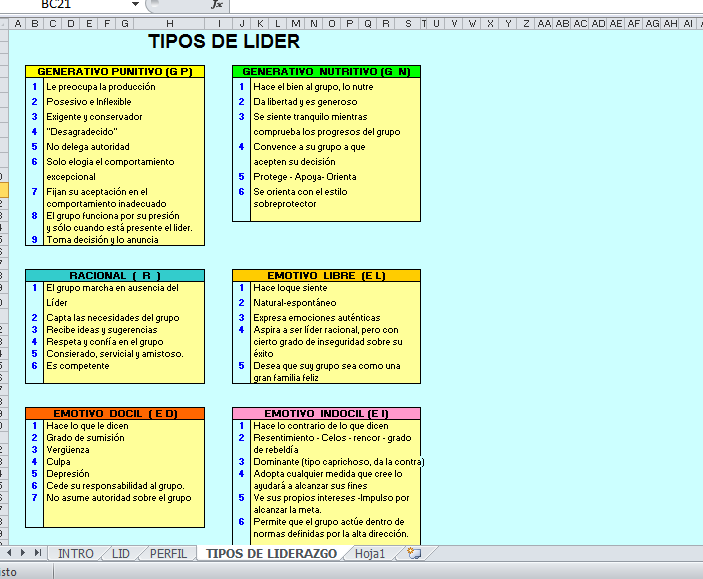Image resolution: width=703 pixels, height=579 pixels.
Task: Click the EMOTIVO INDOCIL (E I) header cell
Action: pyautogui.click(x=326, y=414)
